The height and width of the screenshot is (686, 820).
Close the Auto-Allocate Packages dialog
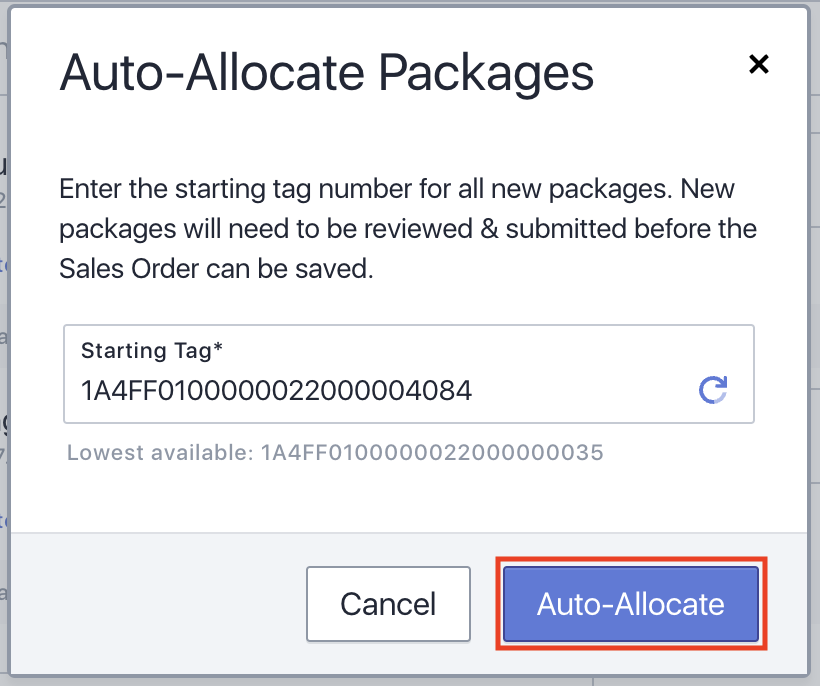[x=758, y=64]
